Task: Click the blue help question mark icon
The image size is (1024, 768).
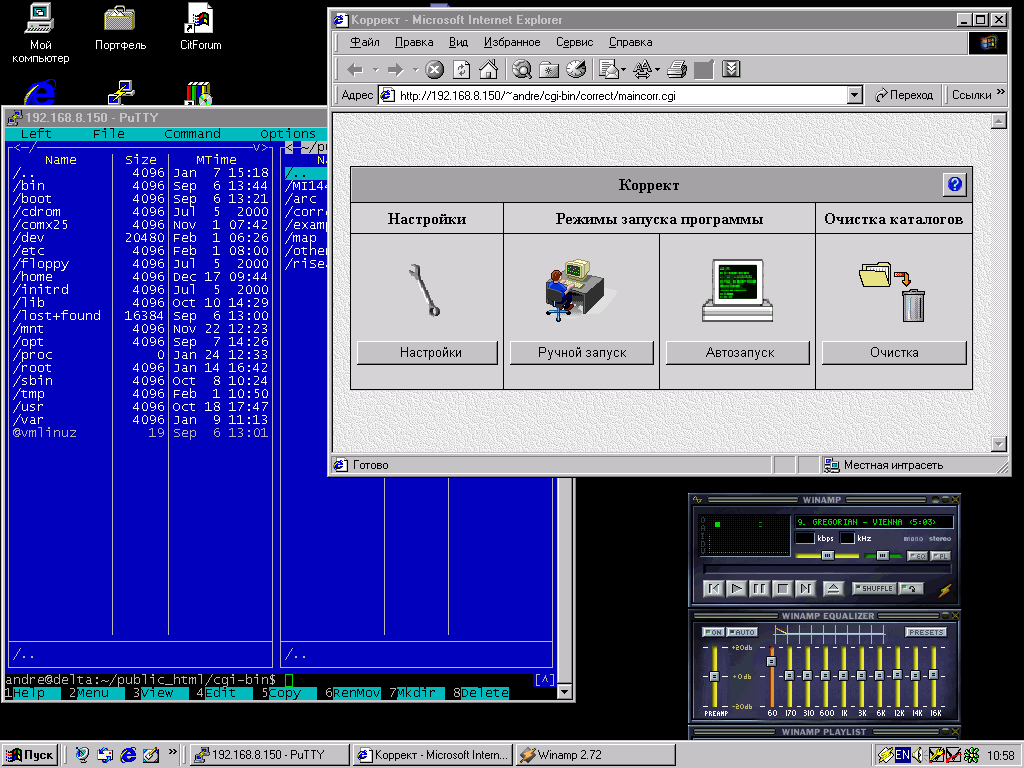Action: 954,184
